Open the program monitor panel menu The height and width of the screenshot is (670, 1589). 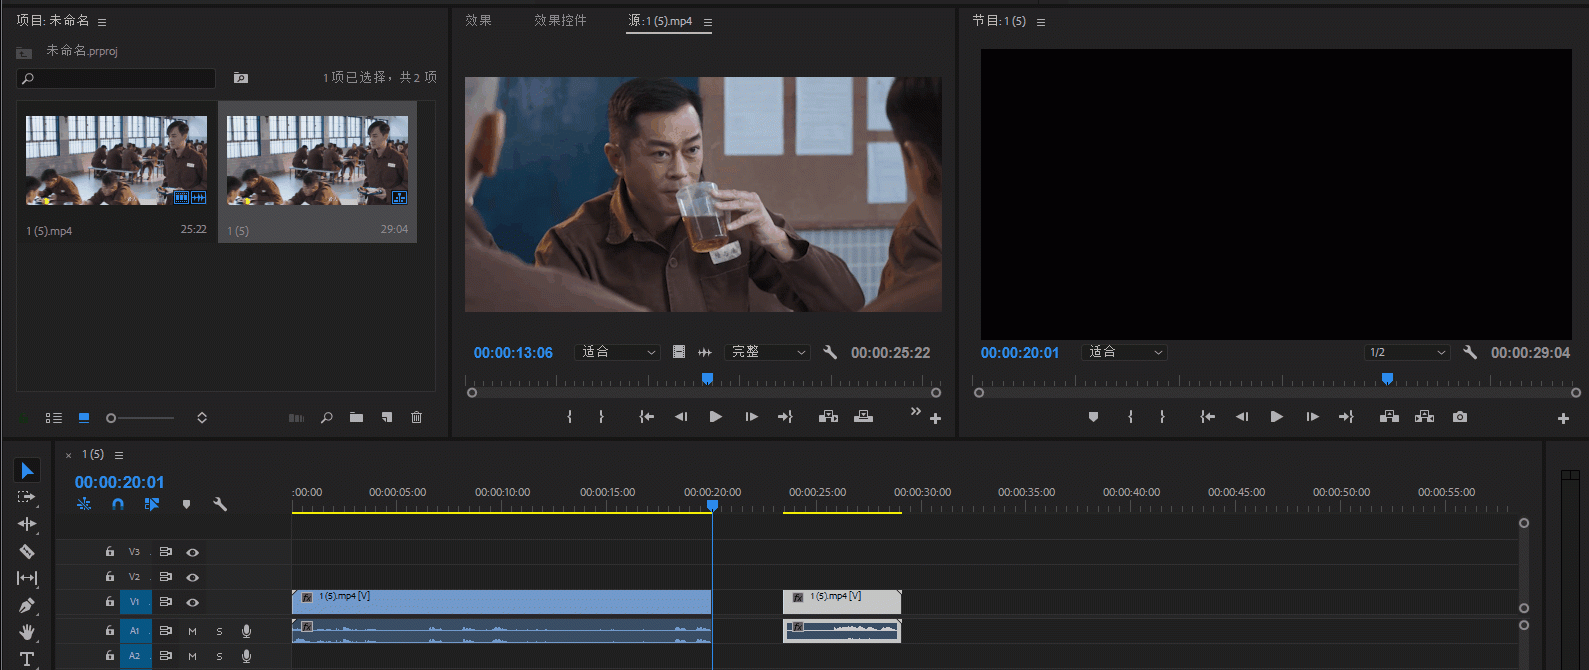(x=1041, y=22)
